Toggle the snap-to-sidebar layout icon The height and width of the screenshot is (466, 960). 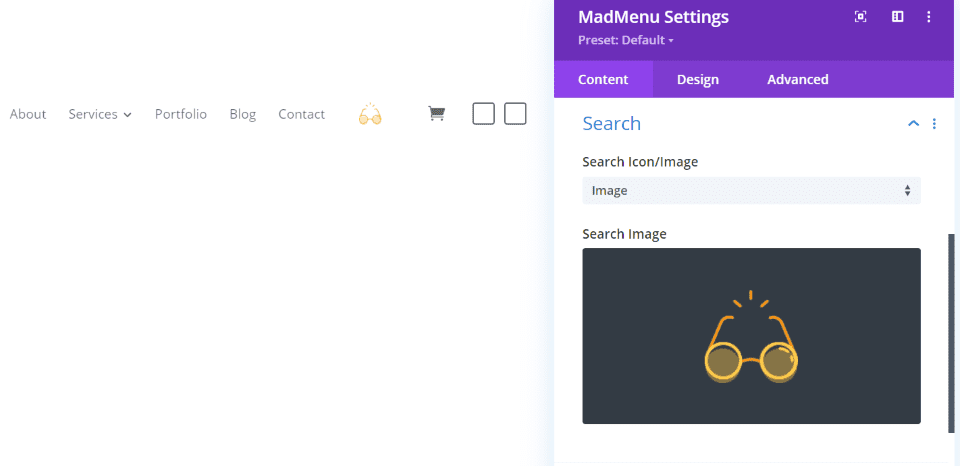[x=898, y=17]
